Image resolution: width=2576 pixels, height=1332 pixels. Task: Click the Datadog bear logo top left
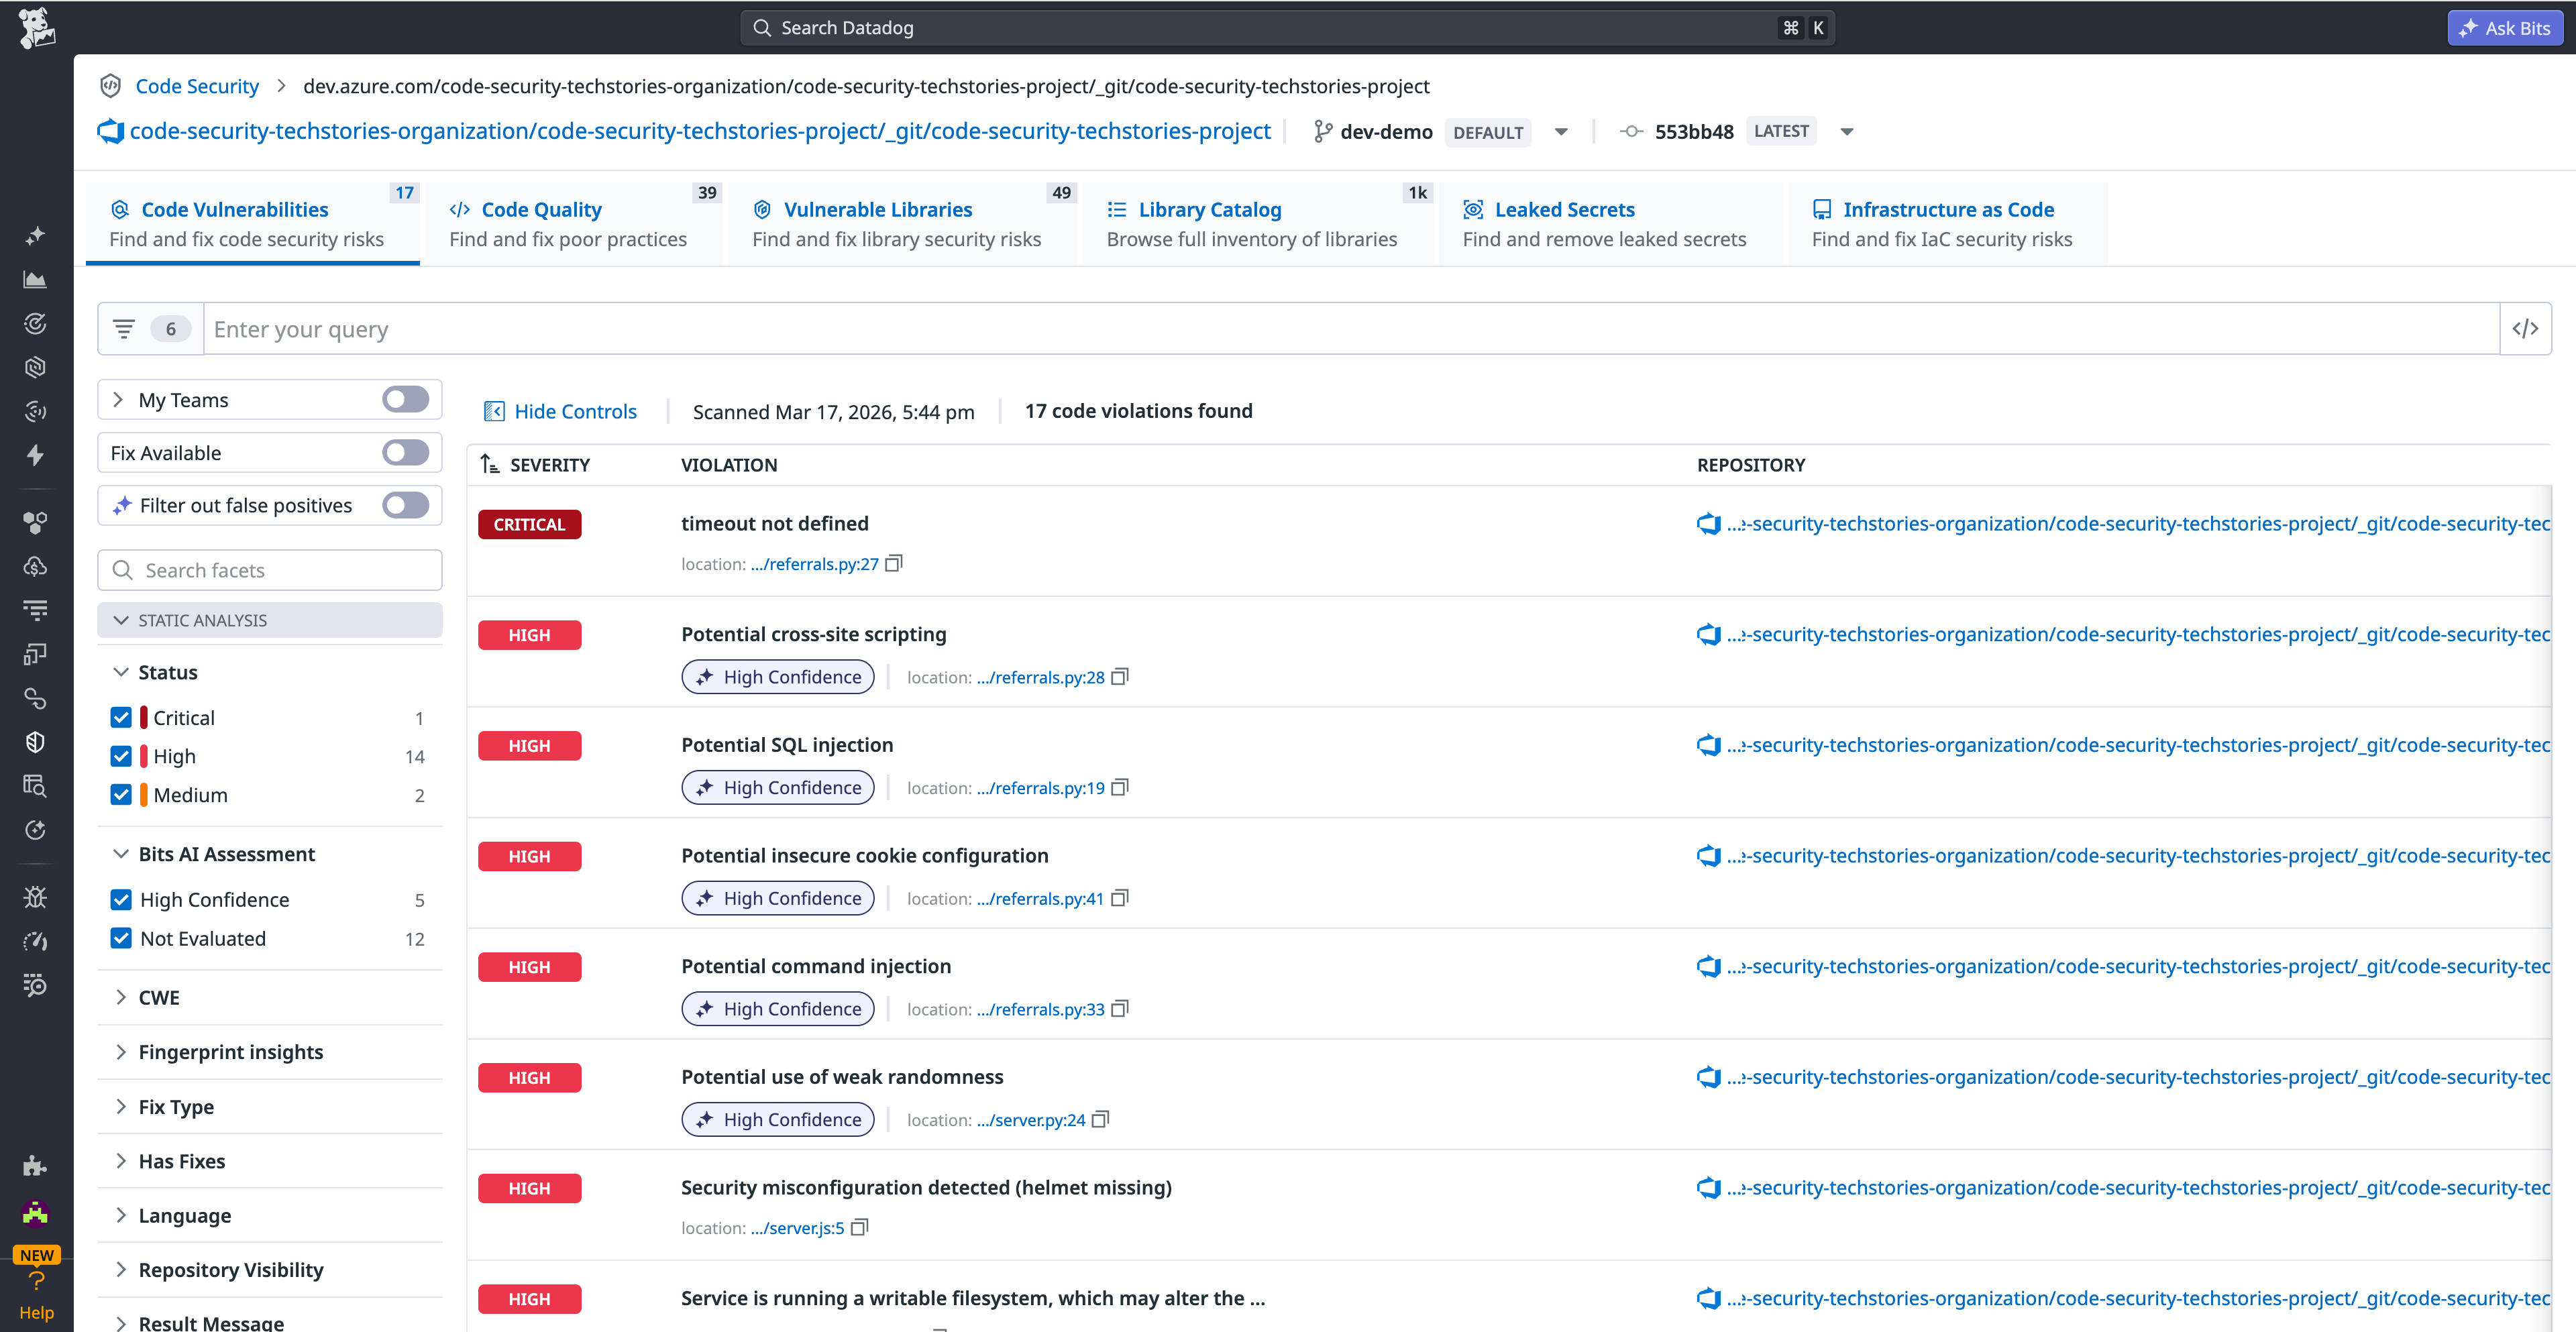pyautogui.click(x=35, y=27)
